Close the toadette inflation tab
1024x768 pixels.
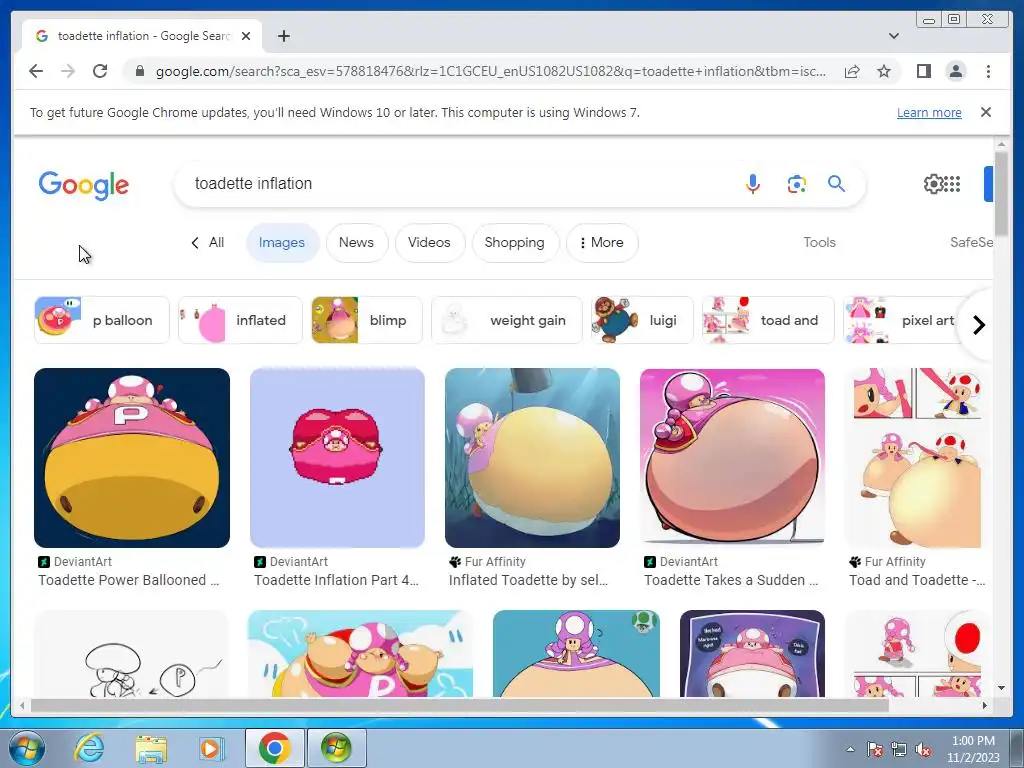coord(246,36)
